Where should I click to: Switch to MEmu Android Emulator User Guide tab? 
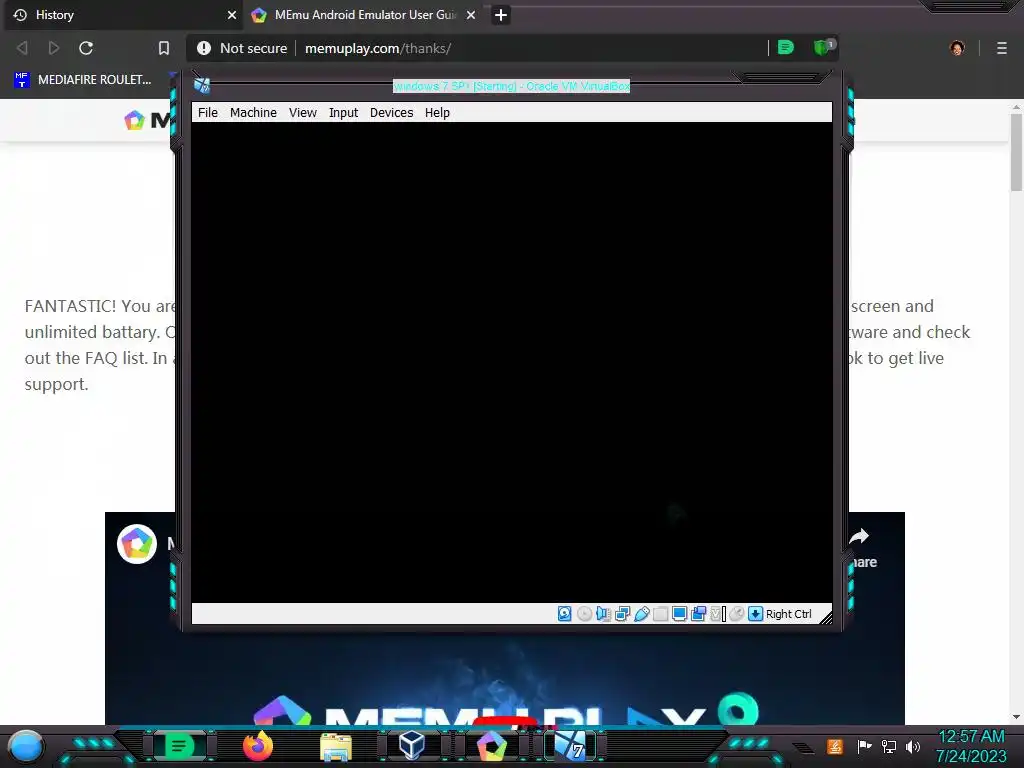click(364, 15)
